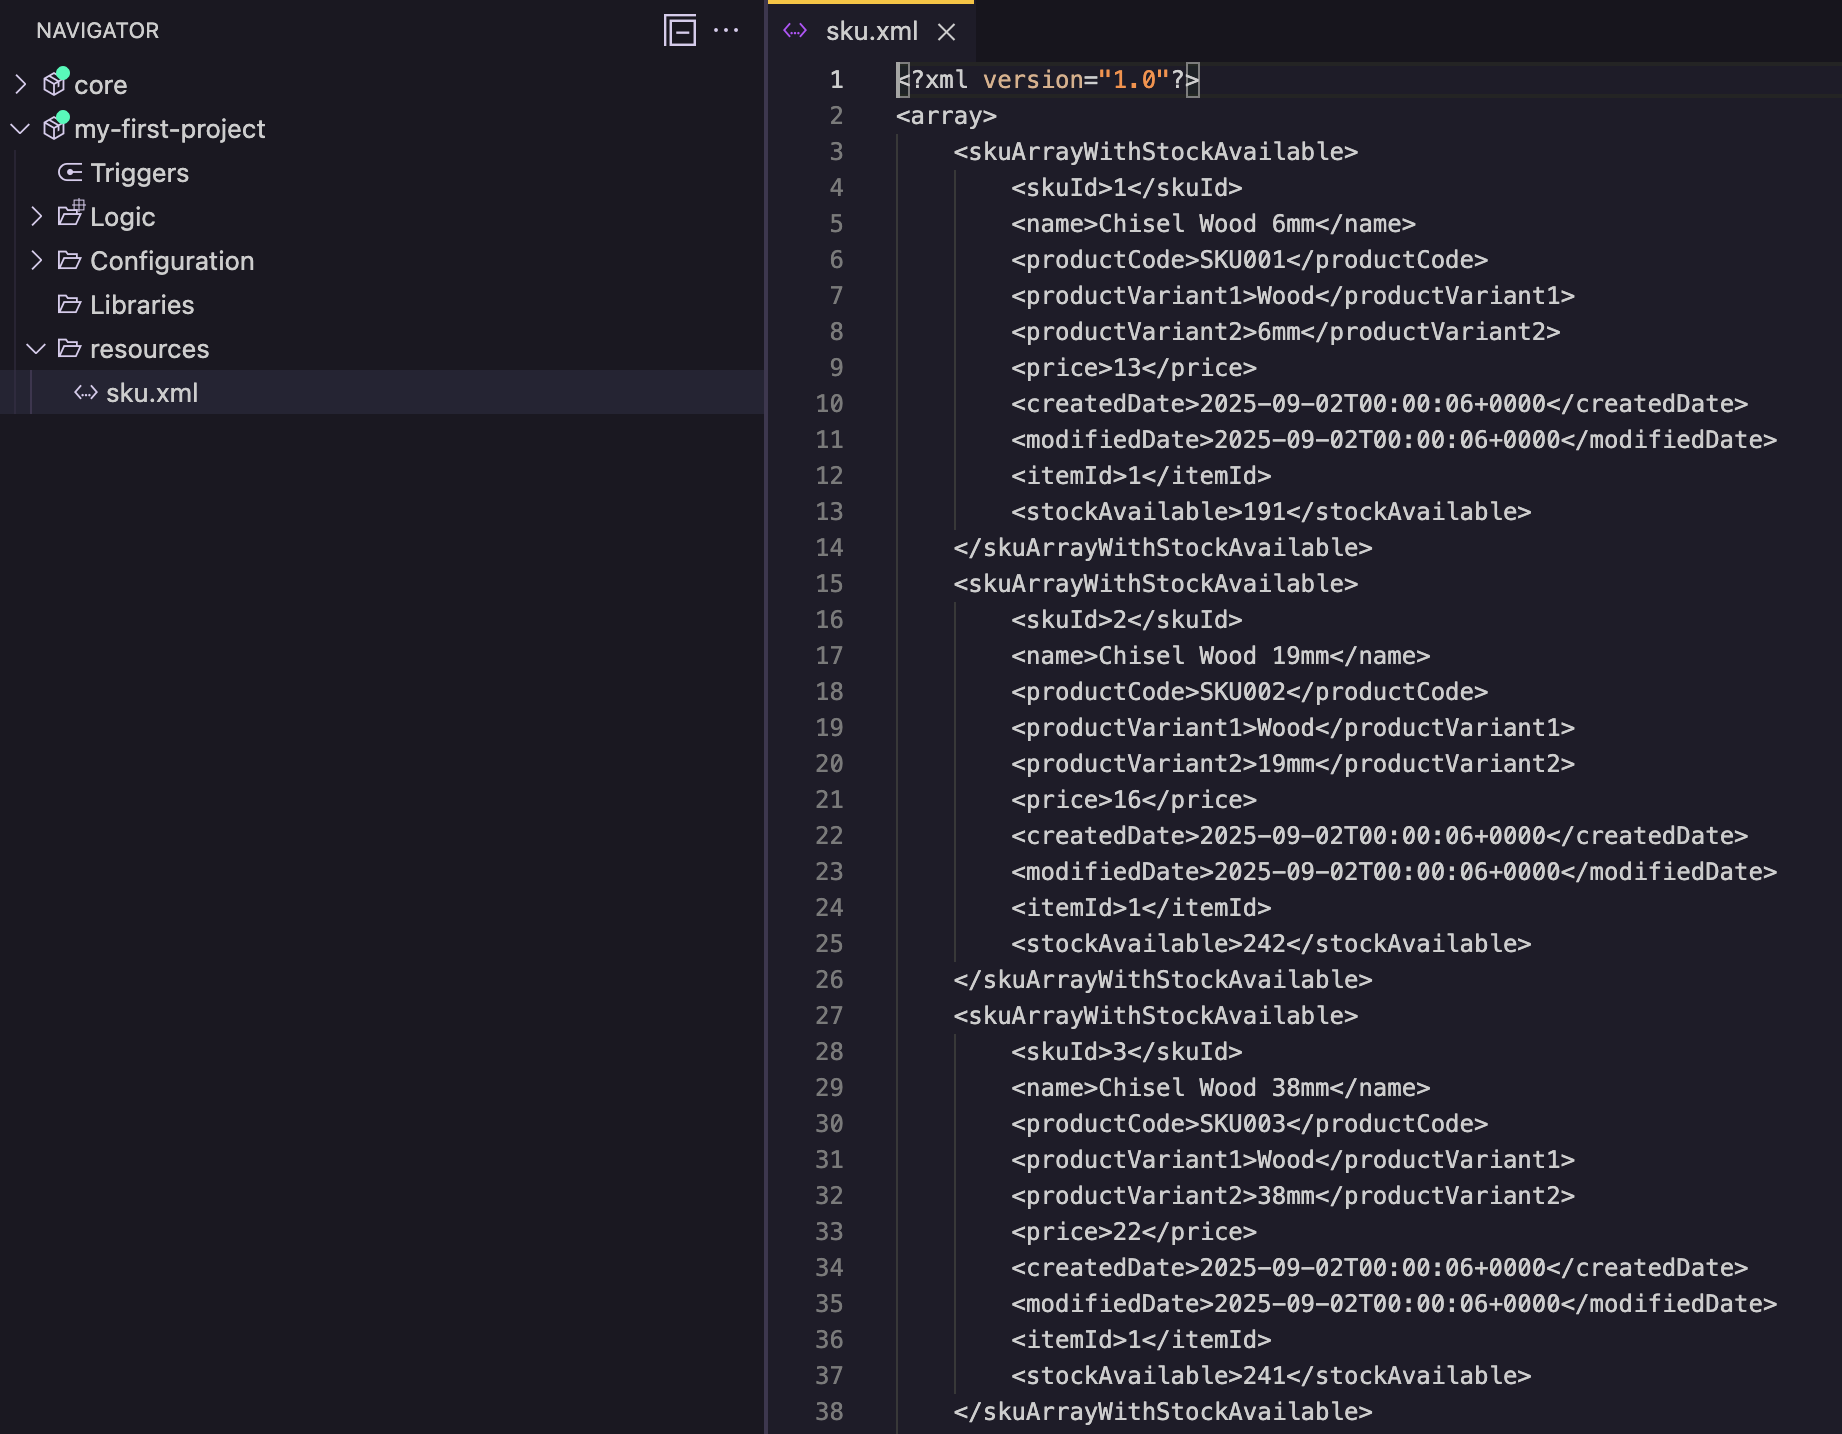The width and height of the screenshot is (1842, 1434).
Task: Click the price 22 line
Action: [x=1133, y=1231]
